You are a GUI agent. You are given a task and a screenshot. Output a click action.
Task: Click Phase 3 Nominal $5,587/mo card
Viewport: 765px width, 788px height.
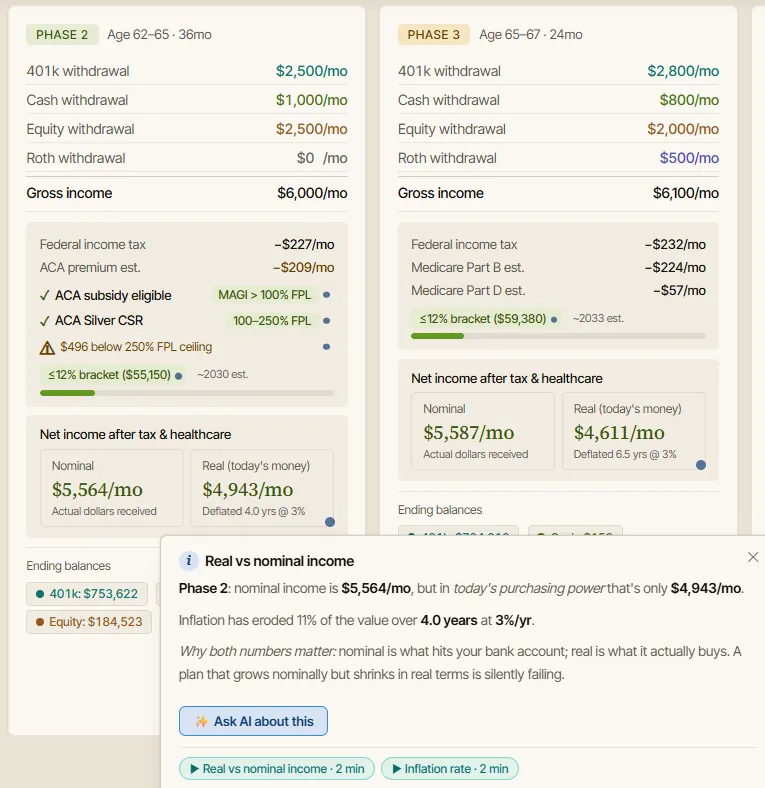(483, 431)
